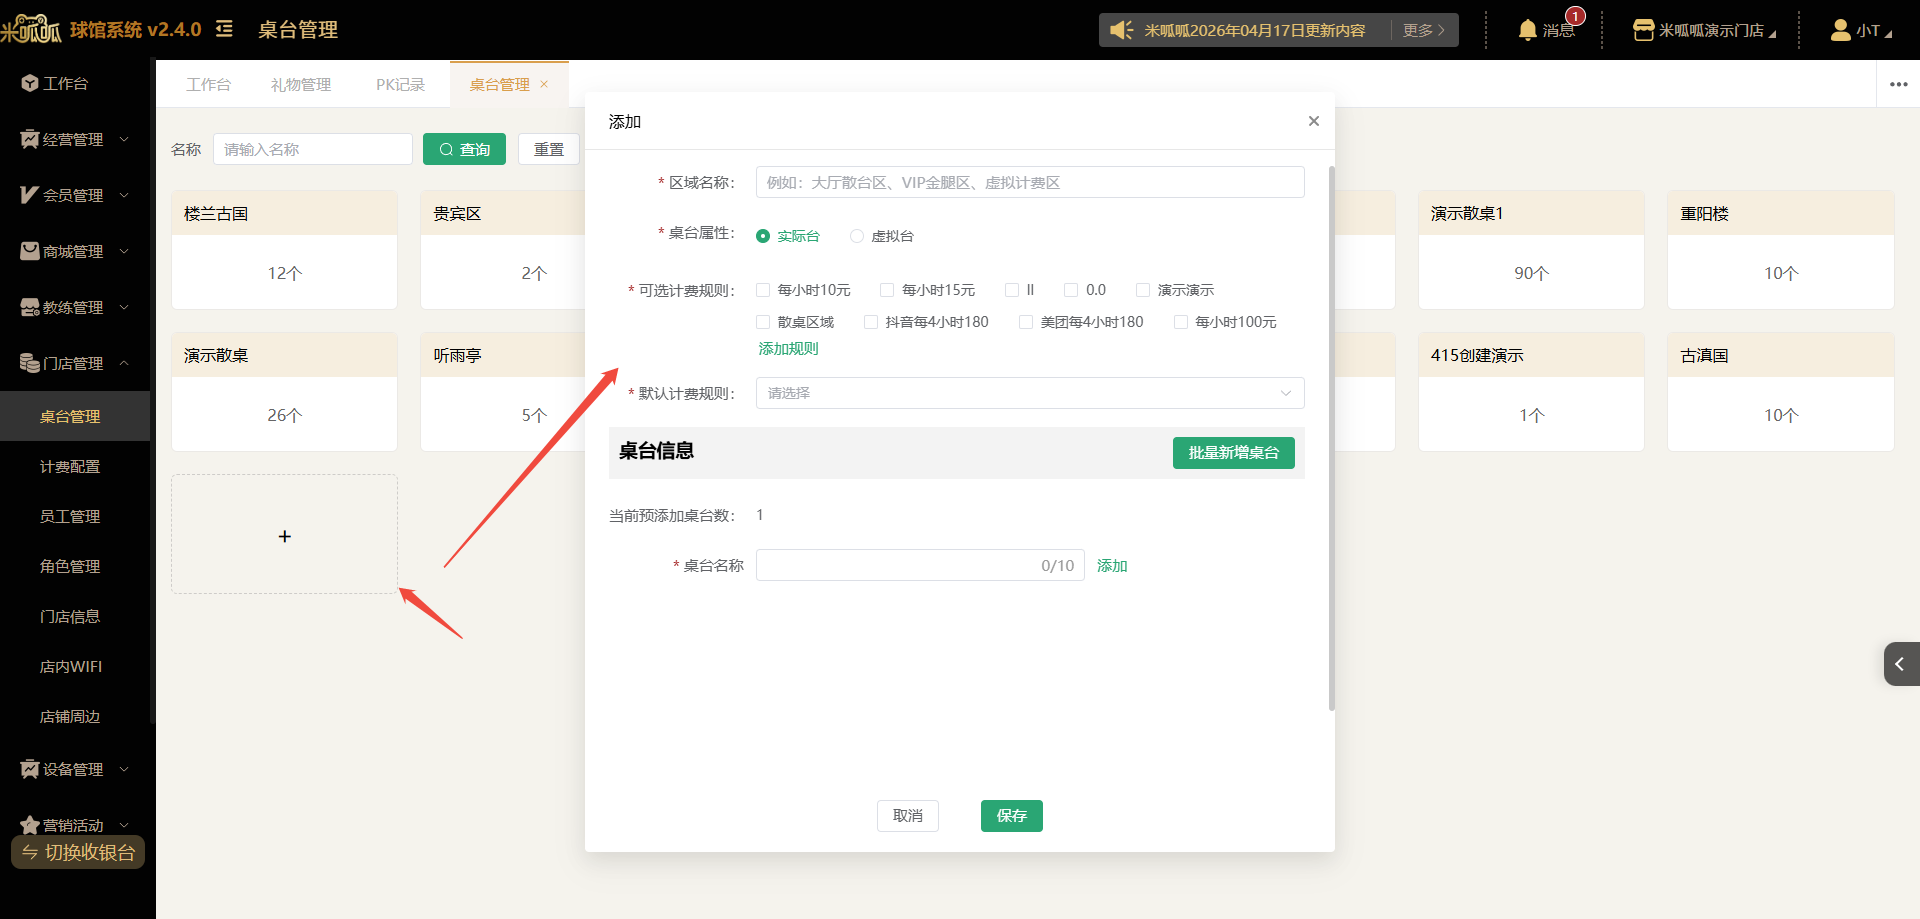Switch to the 礼物管理 tab
The width and height of the screenshot is (1920, 919).
pos(301,85)
